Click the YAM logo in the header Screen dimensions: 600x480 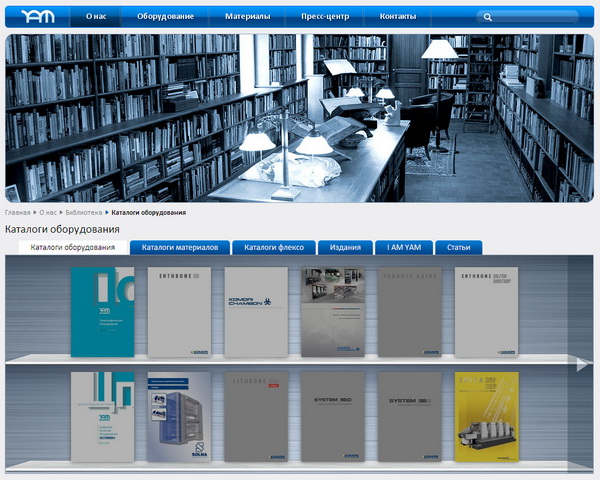point(37,16)
